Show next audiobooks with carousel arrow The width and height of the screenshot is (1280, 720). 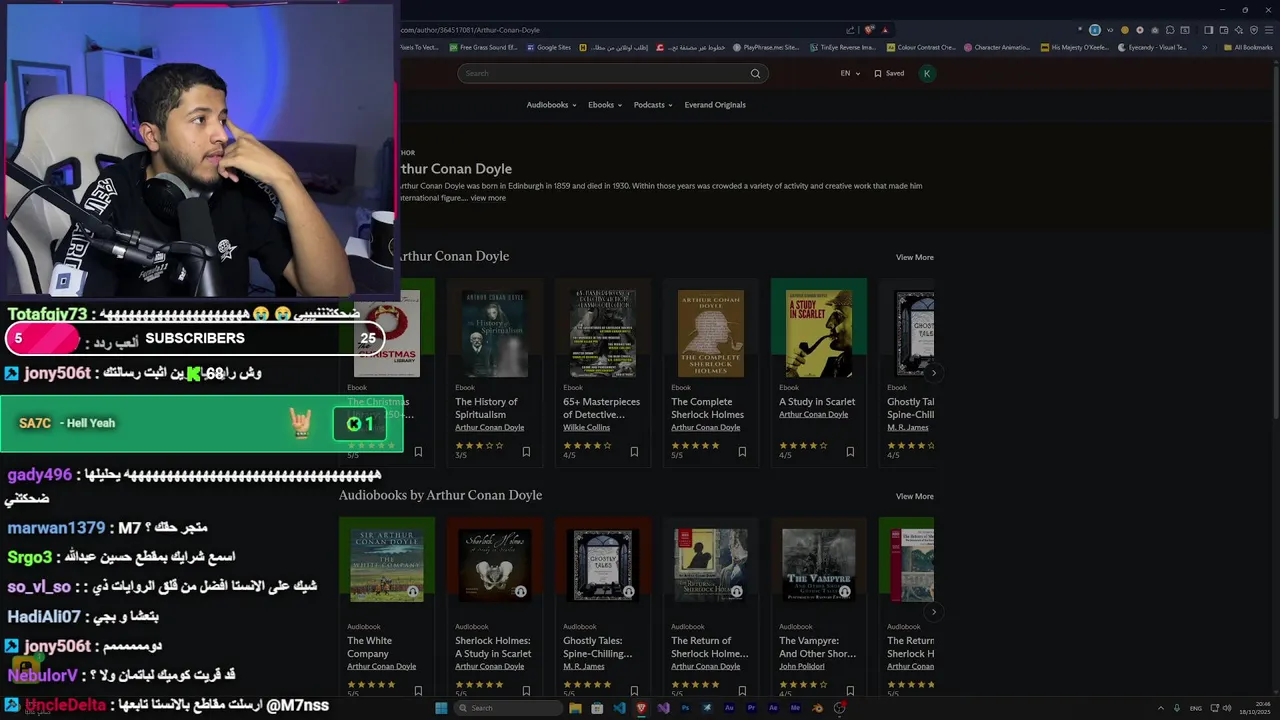coord(933,612)
